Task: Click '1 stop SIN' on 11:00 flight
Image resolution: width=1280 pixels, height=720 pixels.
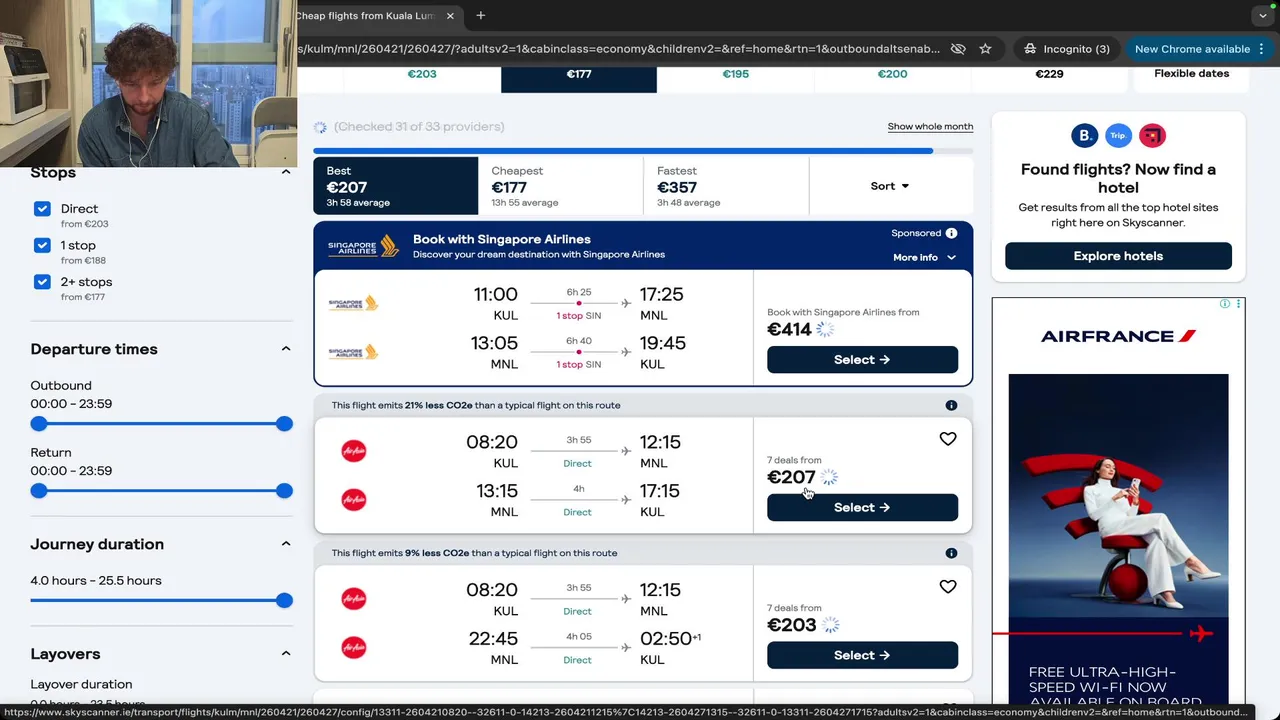Action: (x=579, y=316)
